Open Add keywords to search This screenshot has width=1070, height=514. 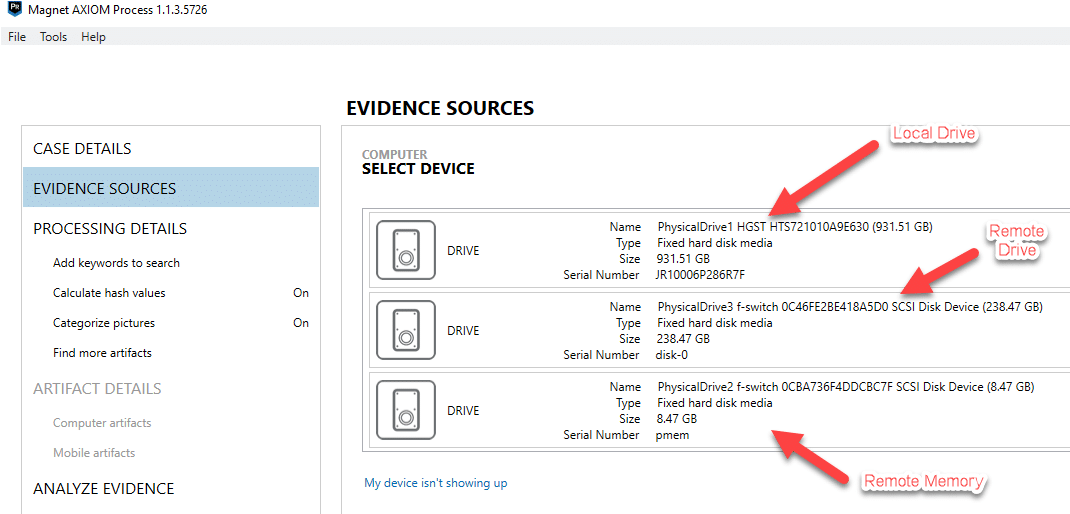click(117, 263)
